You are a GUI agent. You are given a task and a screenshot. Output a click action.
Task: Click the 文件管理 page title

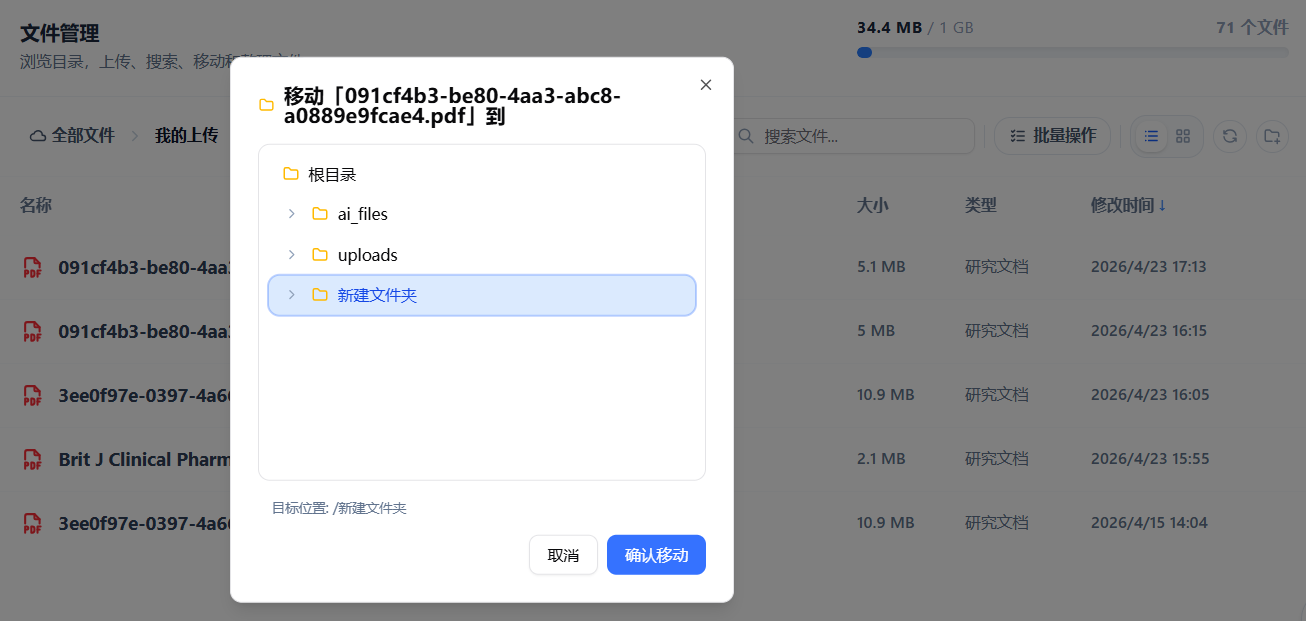pos(60,34)
